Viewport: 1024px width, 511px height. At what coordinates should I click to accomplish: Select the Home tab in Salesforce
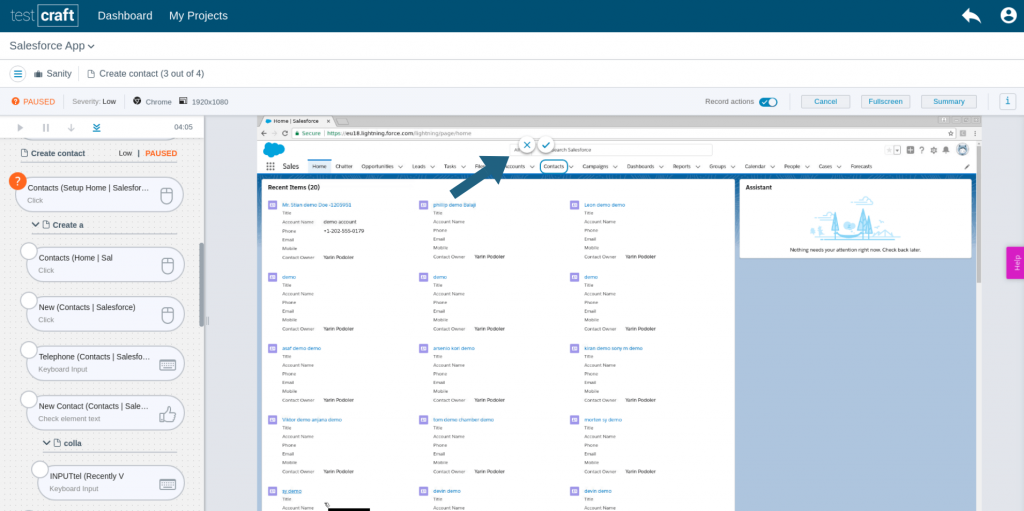tap(319, 167)
